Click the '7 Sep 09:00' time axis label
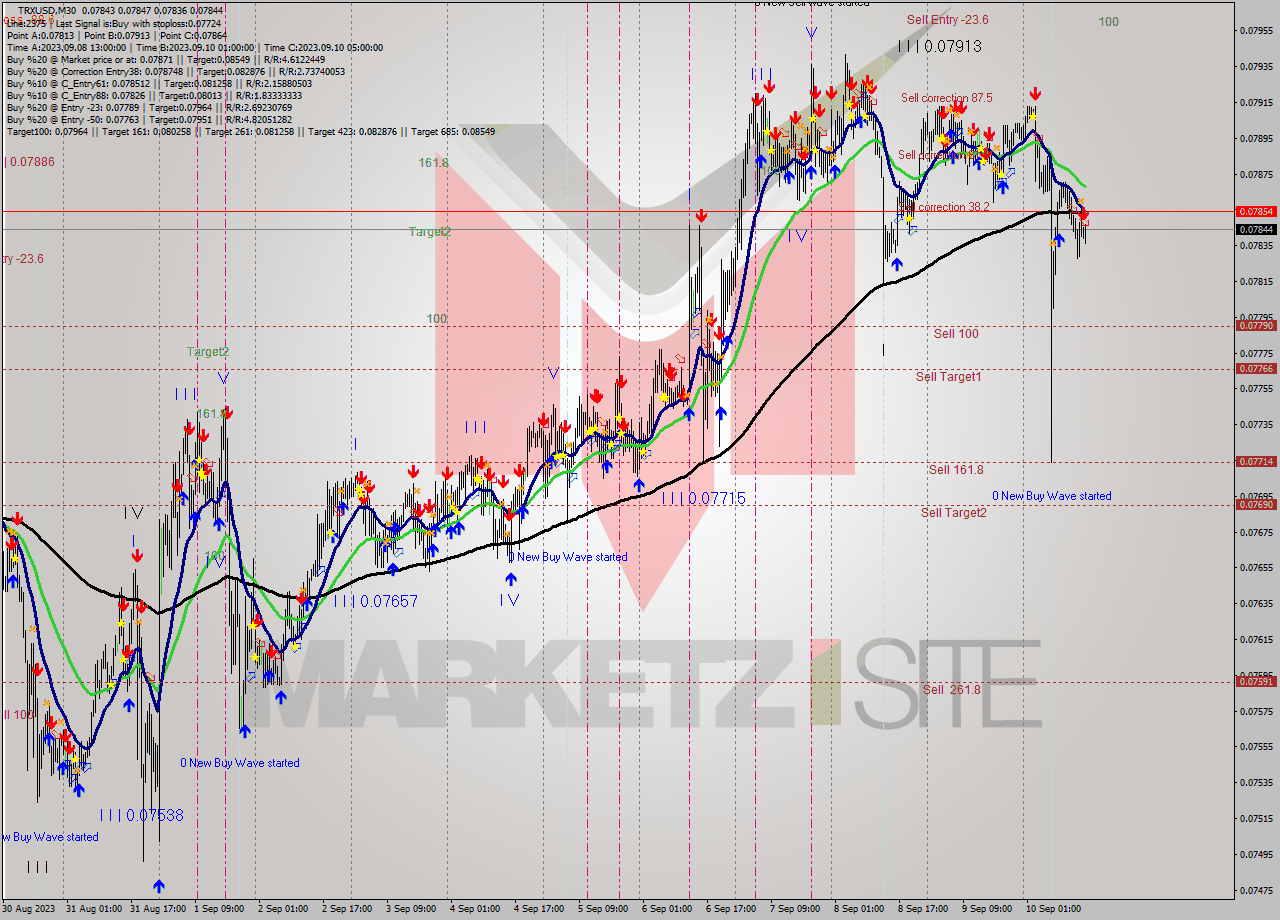 pos(795,909)
